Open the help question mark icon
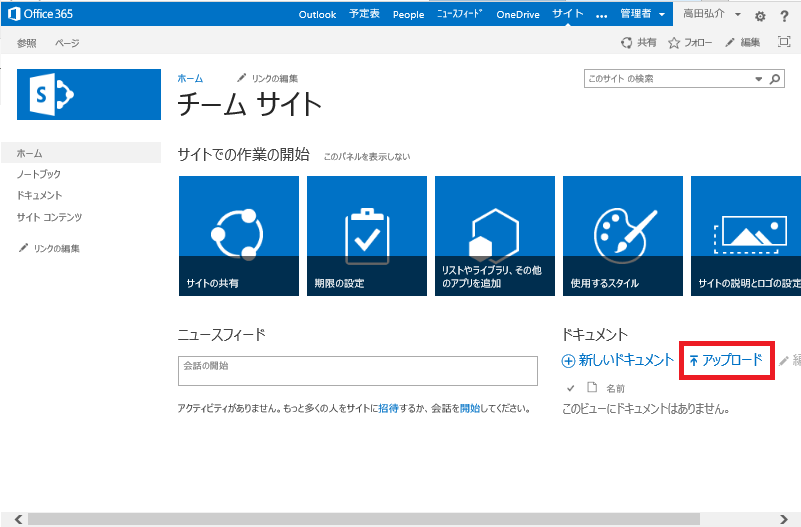Screen dimensions: 801x527 784,16
